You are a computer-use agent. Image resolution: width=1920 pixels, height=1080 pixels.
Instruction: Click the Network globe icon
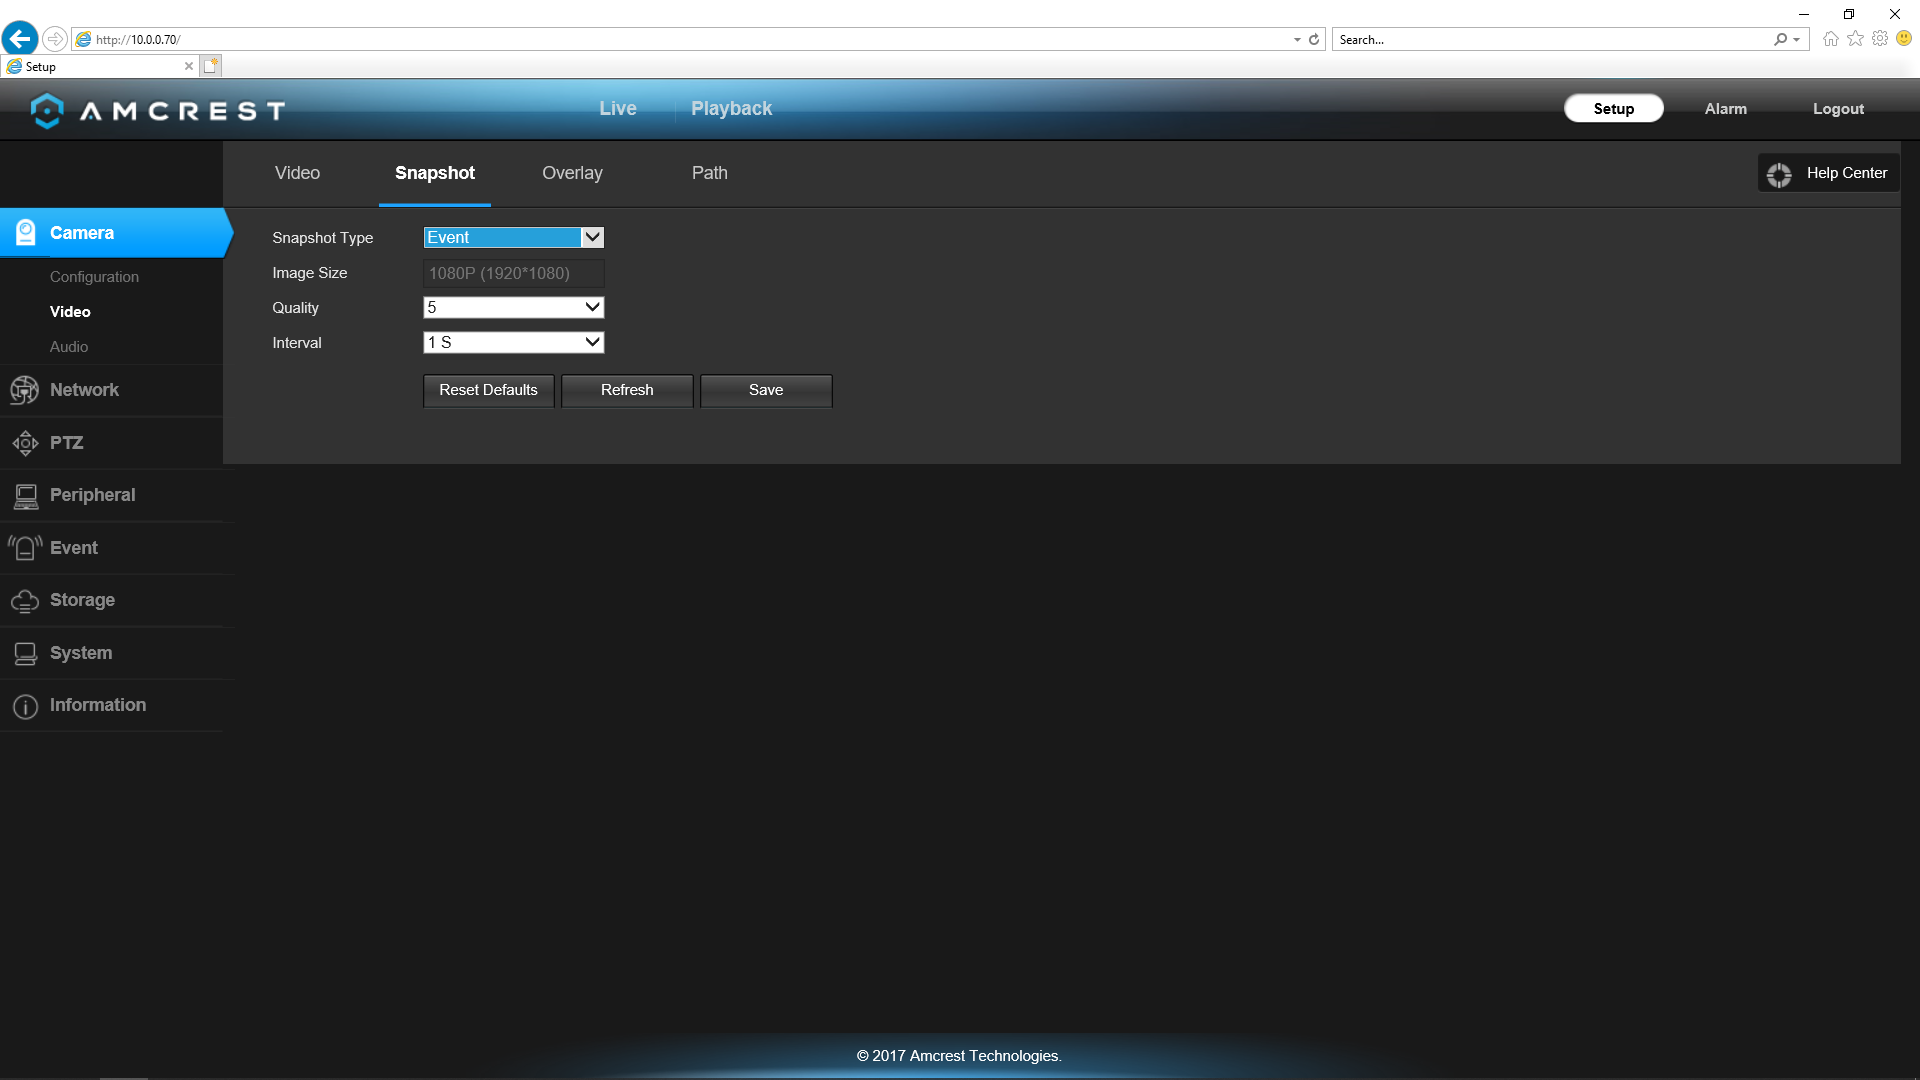click(24, 390)
